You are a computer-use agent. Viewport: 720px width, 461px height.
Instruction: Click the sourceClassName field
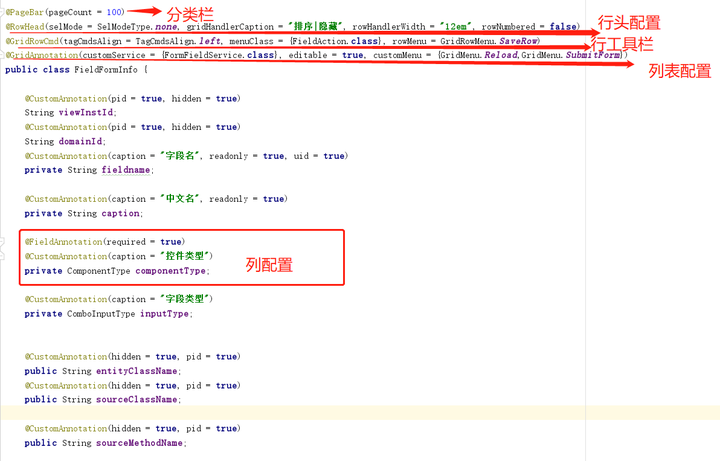pos(137,399)
